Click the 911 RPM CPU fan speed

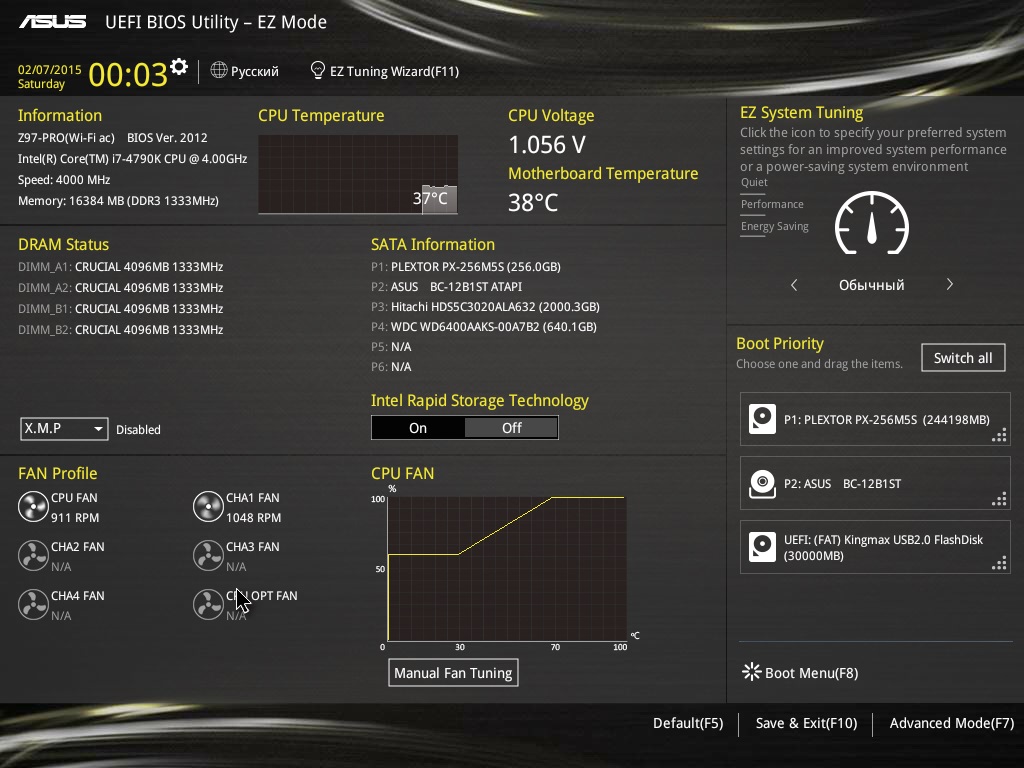coord(75,517)
